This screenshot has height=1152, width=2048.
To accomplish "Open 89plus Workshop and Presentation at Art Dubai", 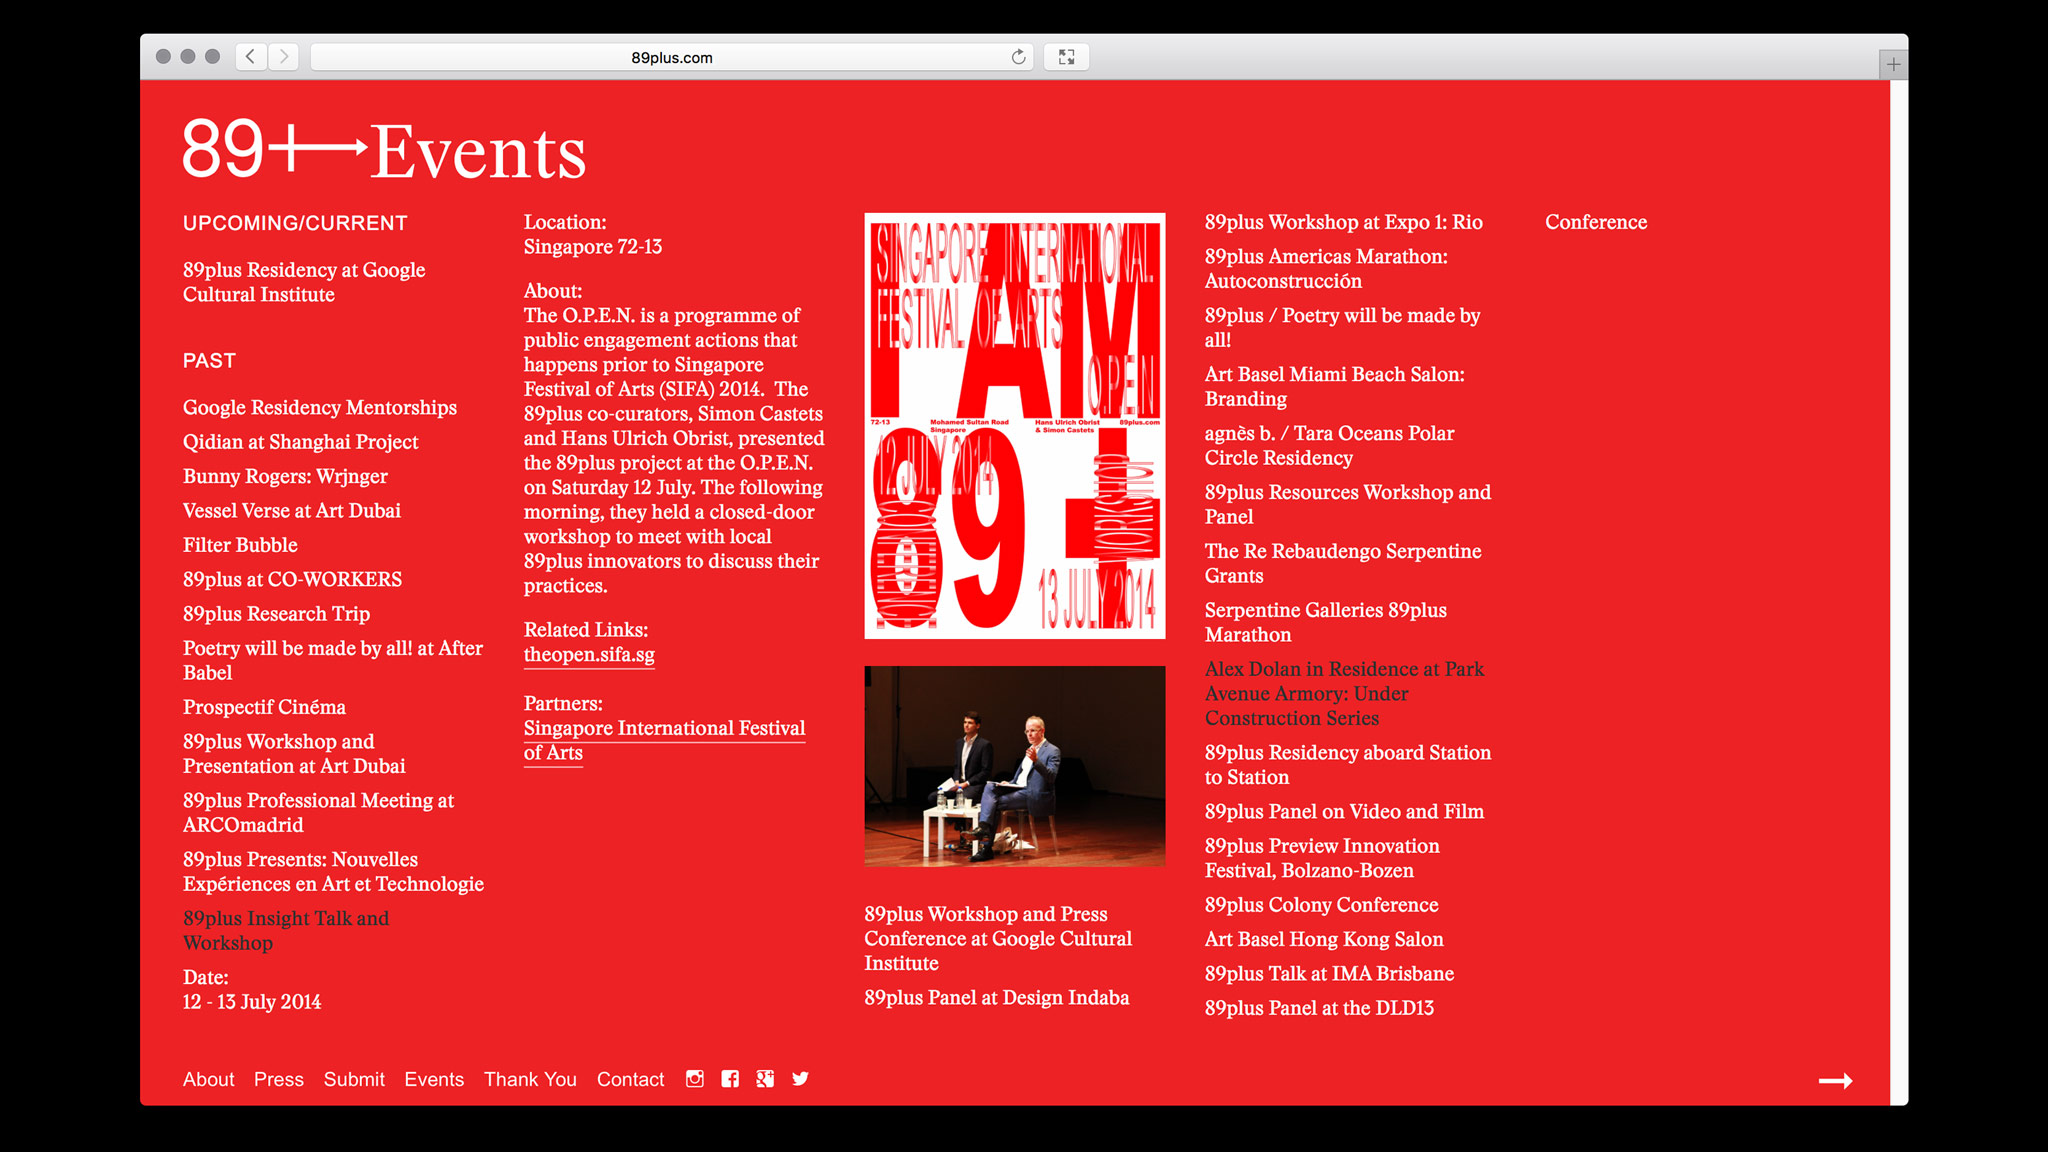I will click(x=294, y=753).
